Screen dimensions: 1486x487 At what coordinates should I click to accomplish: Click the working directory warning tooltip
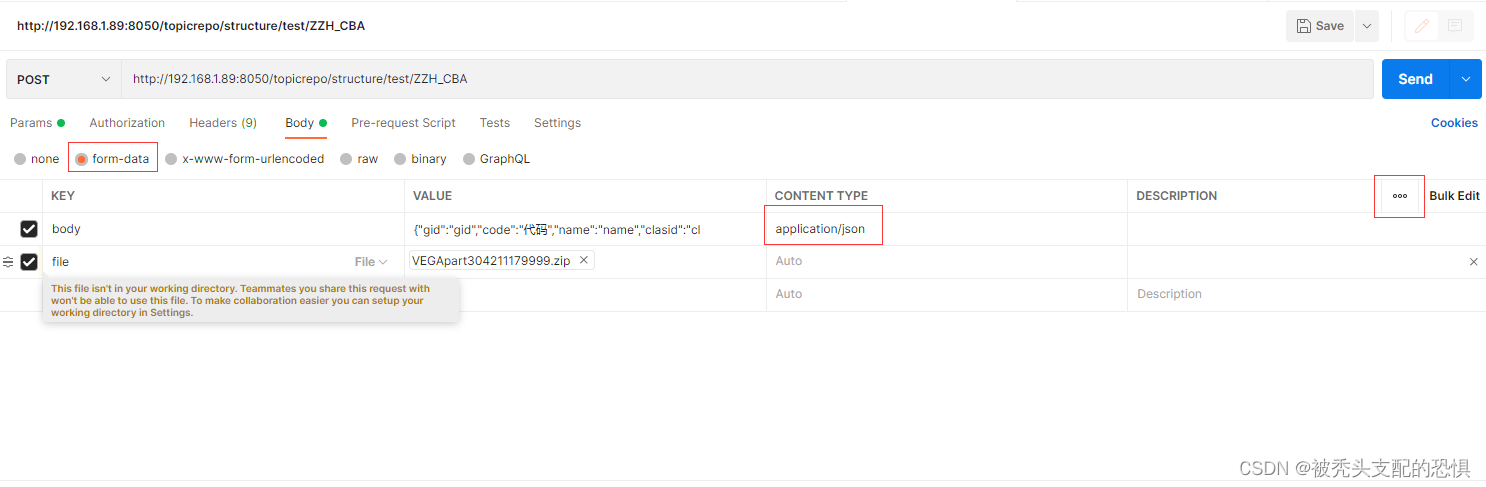click(251, 301)
